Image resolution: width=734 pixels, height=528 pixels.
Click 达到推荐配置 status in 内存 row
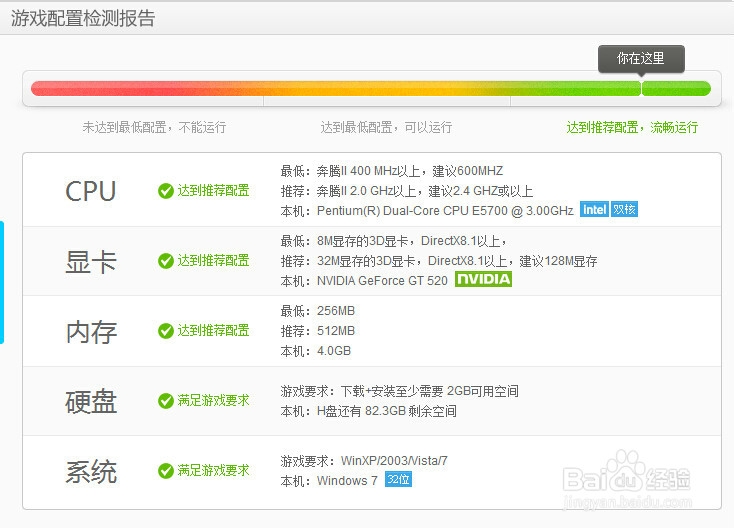[x=213, y=330]
